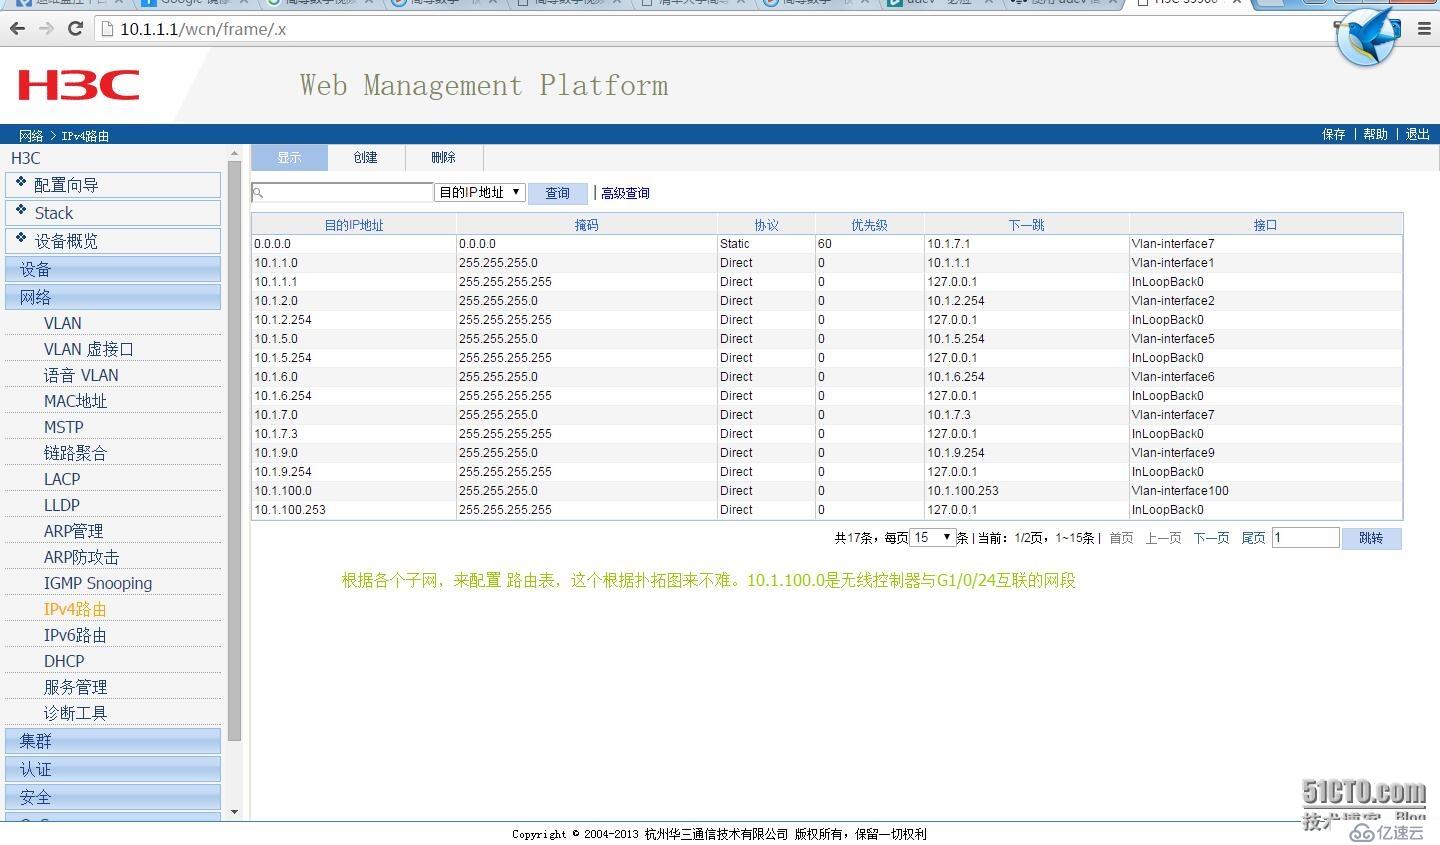Sort by the 目的IP地址 column header

coord(354,225)
